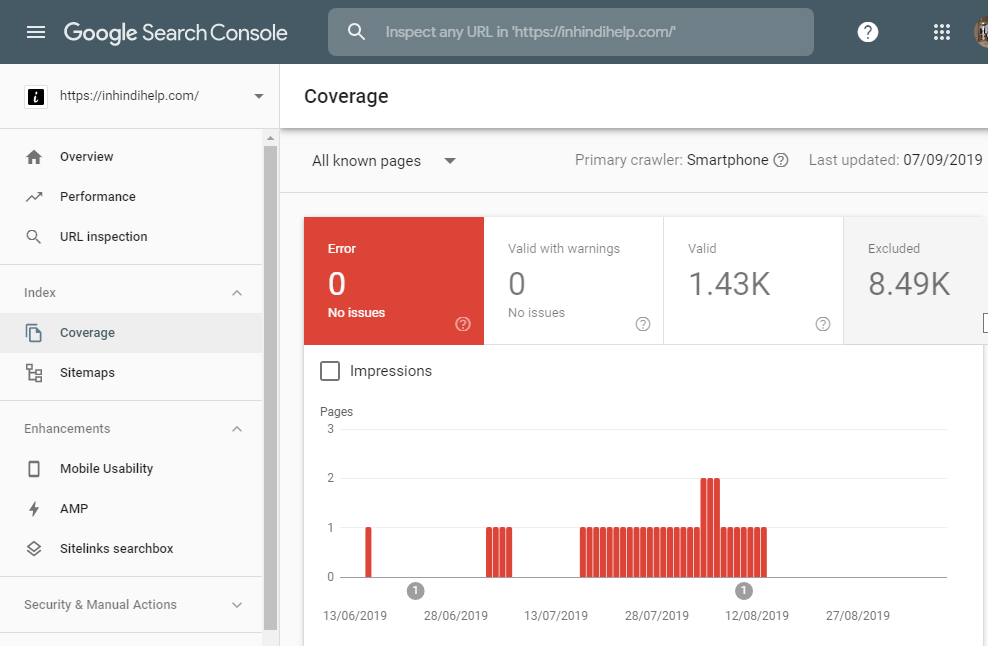988x646 pixels.
Task: Select the Valid 1.43K card
Action: (x=754, y=281)
